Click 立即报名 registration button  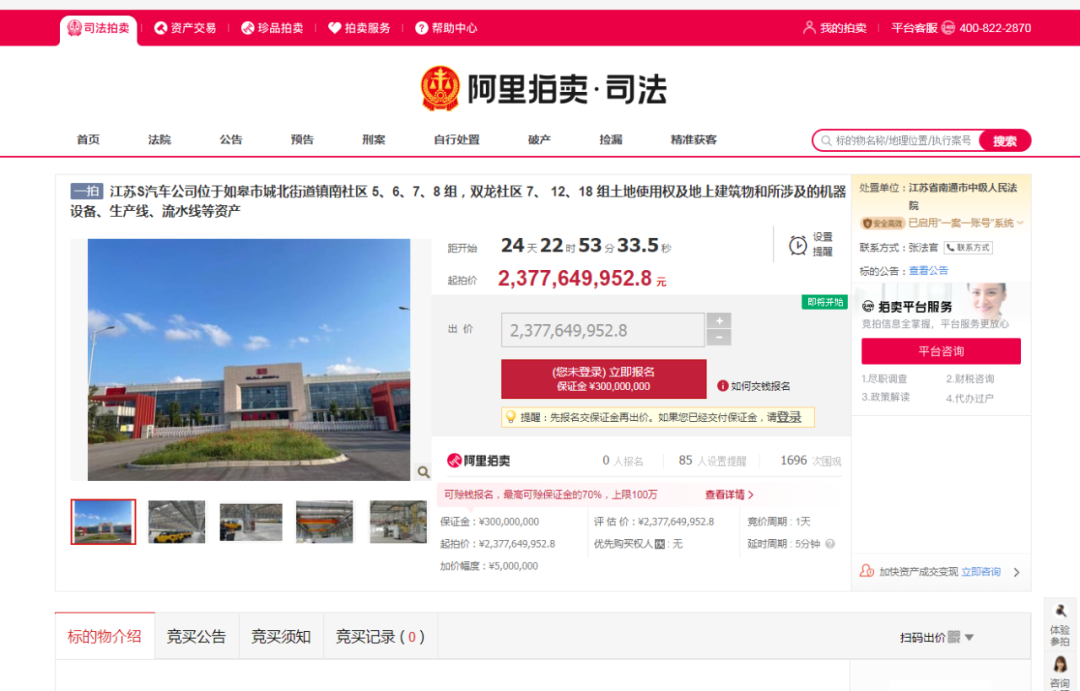pos(603,379)
